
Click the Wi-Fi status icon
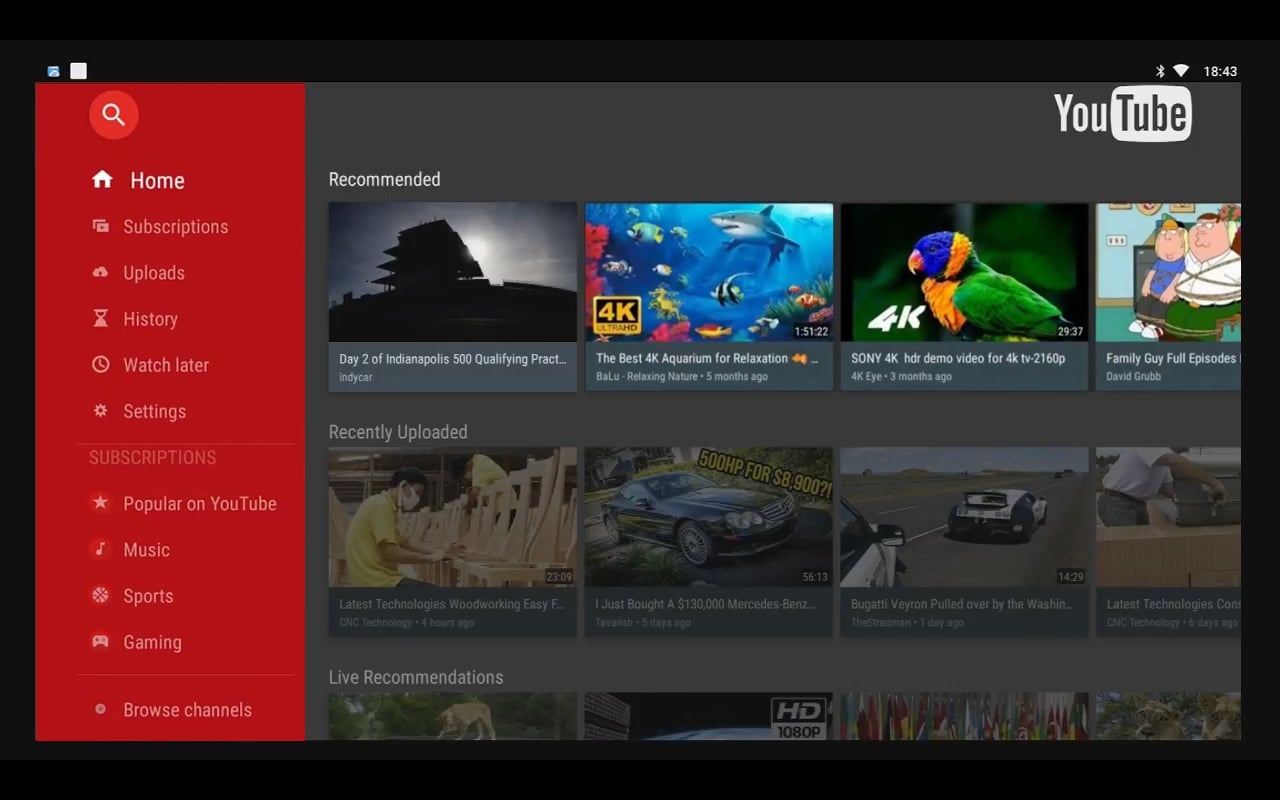tap(1181, 71)
